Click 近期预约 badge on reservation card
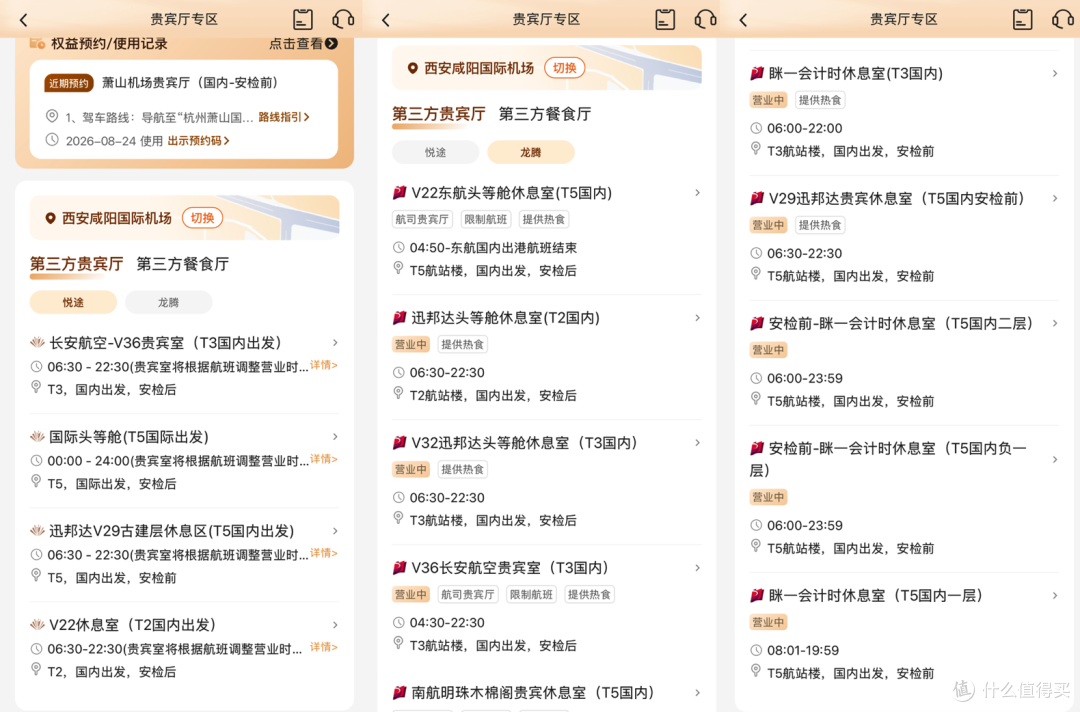This screenshot has width=1080, height=712. click(69, 83)
